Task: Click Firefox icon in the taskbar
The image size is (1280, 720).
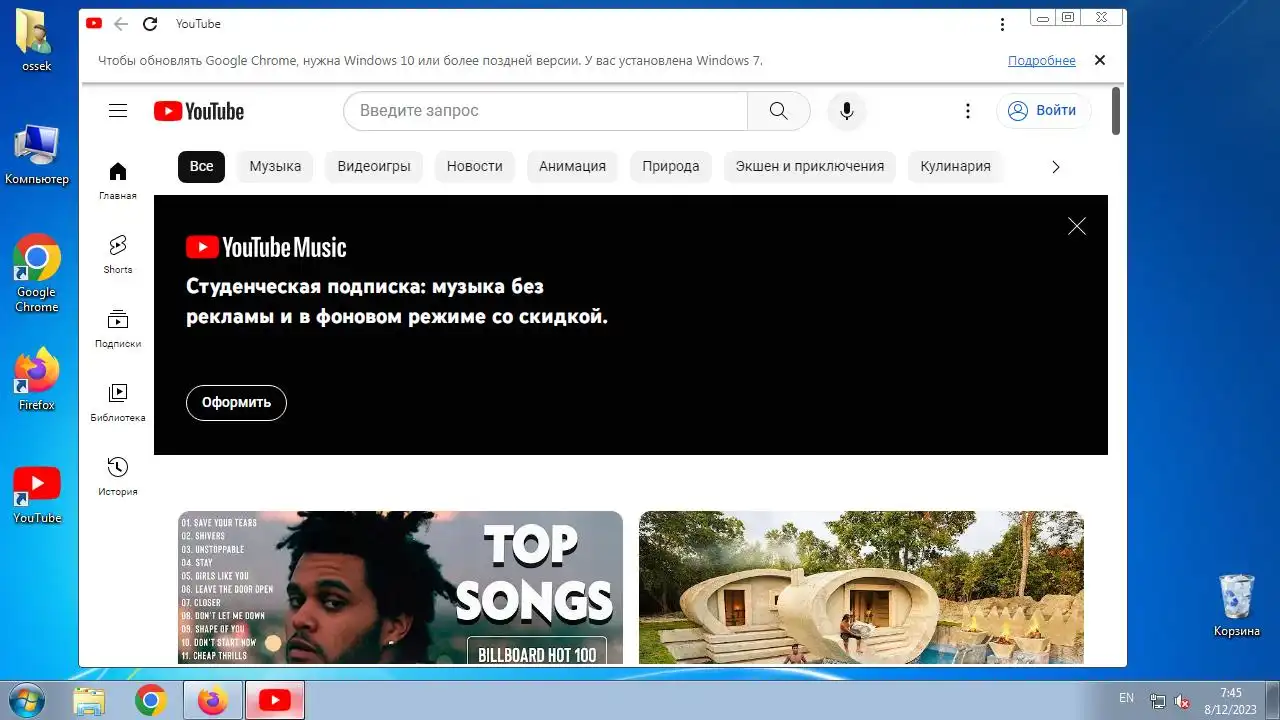Action: coord(213,701)
